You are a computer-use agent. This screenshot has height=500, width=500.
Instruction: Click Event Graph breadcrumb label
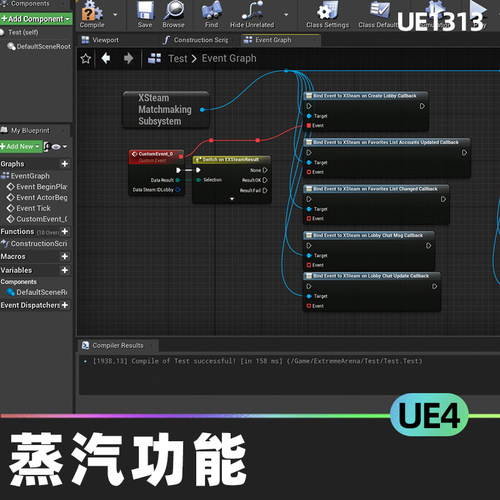(229, 58)
